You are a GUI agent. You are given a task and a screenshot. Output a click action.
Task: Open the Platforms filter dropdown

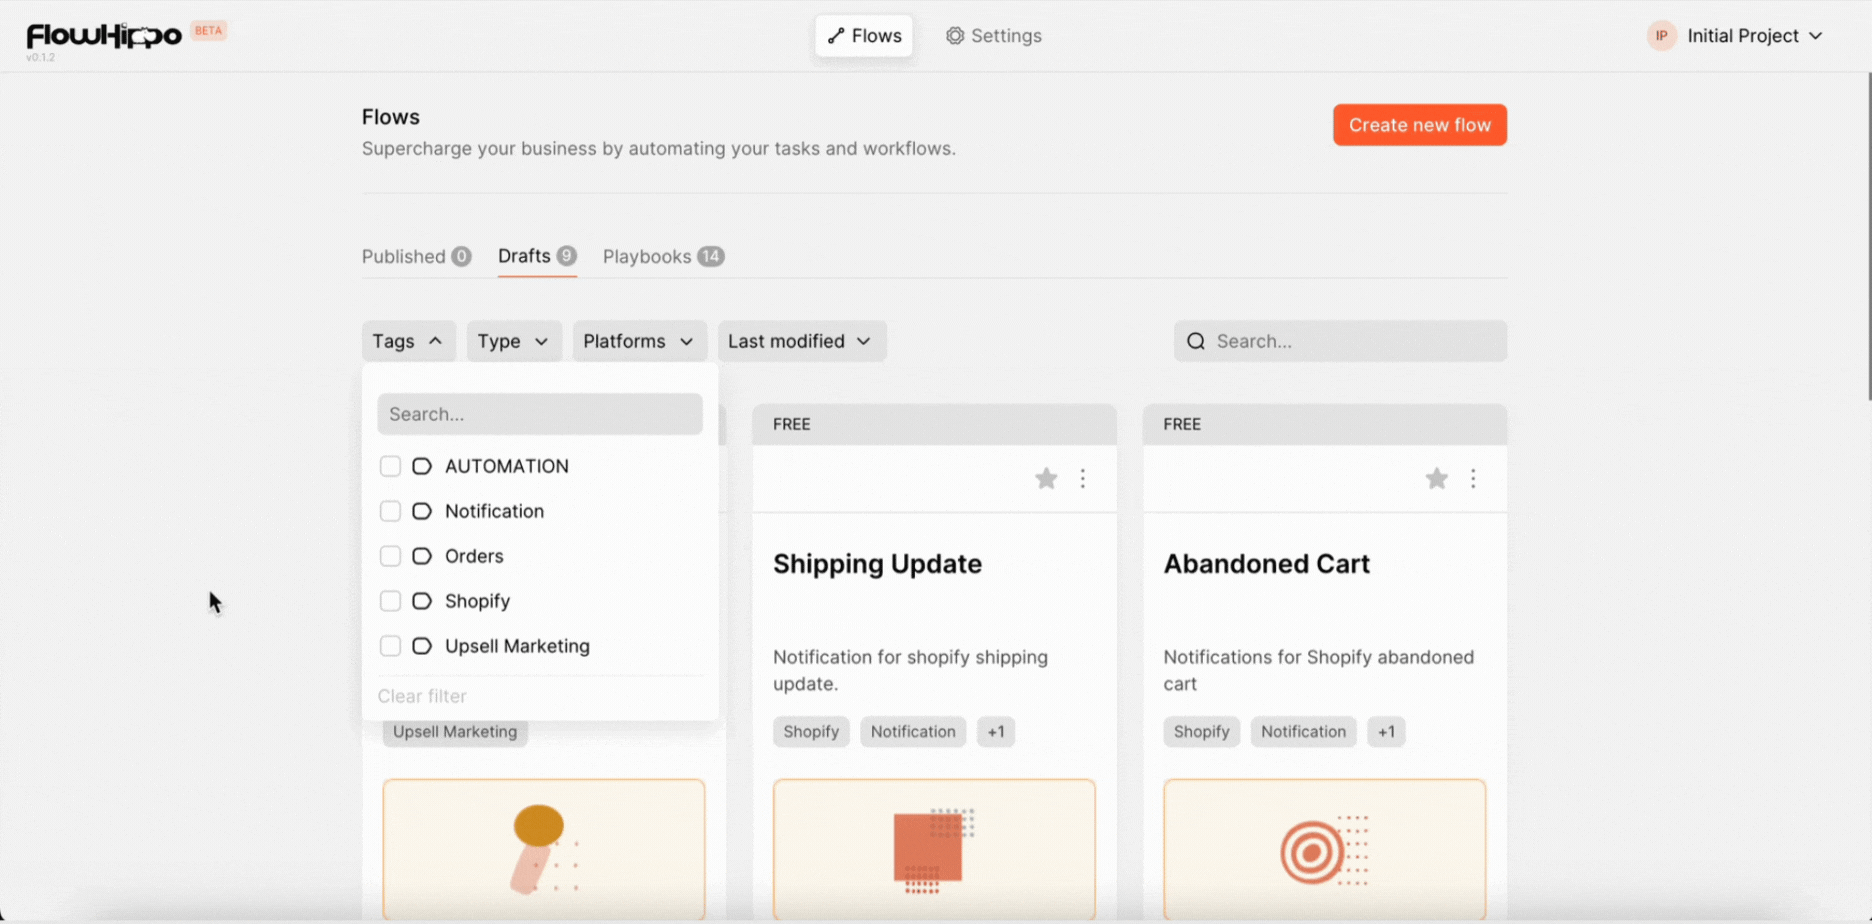pyautogui.click(x=639, y=341)
